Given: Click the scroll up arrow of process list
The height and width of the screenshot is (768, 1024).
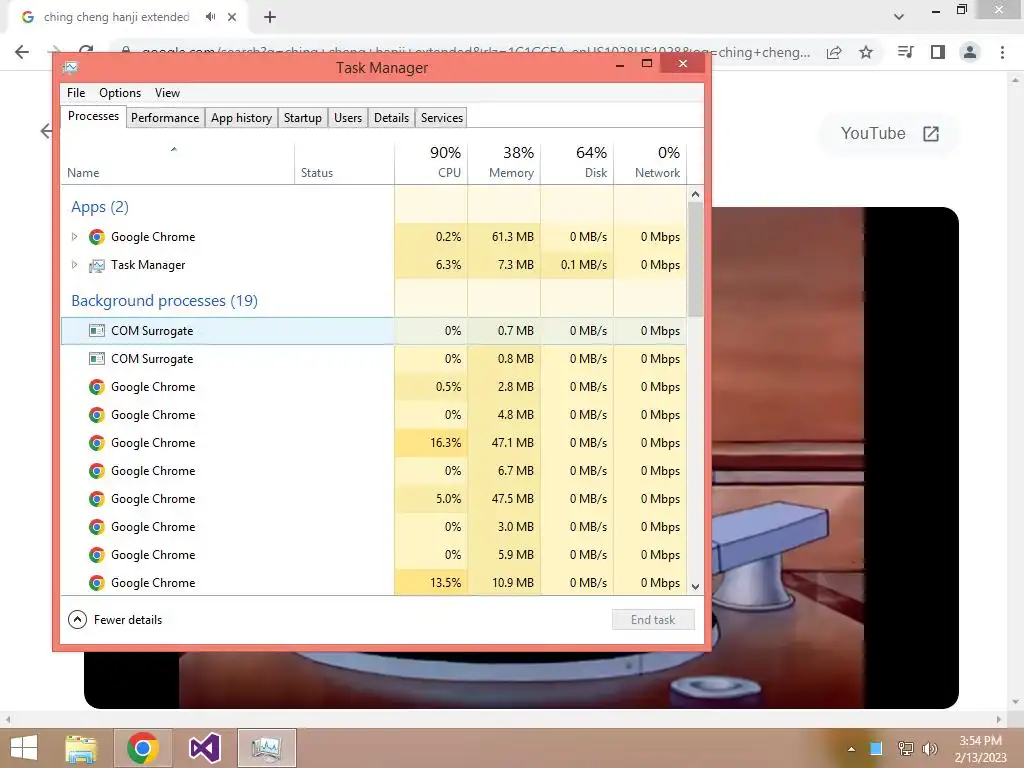Looking at the screenshot, I should [x=696, y=194].
